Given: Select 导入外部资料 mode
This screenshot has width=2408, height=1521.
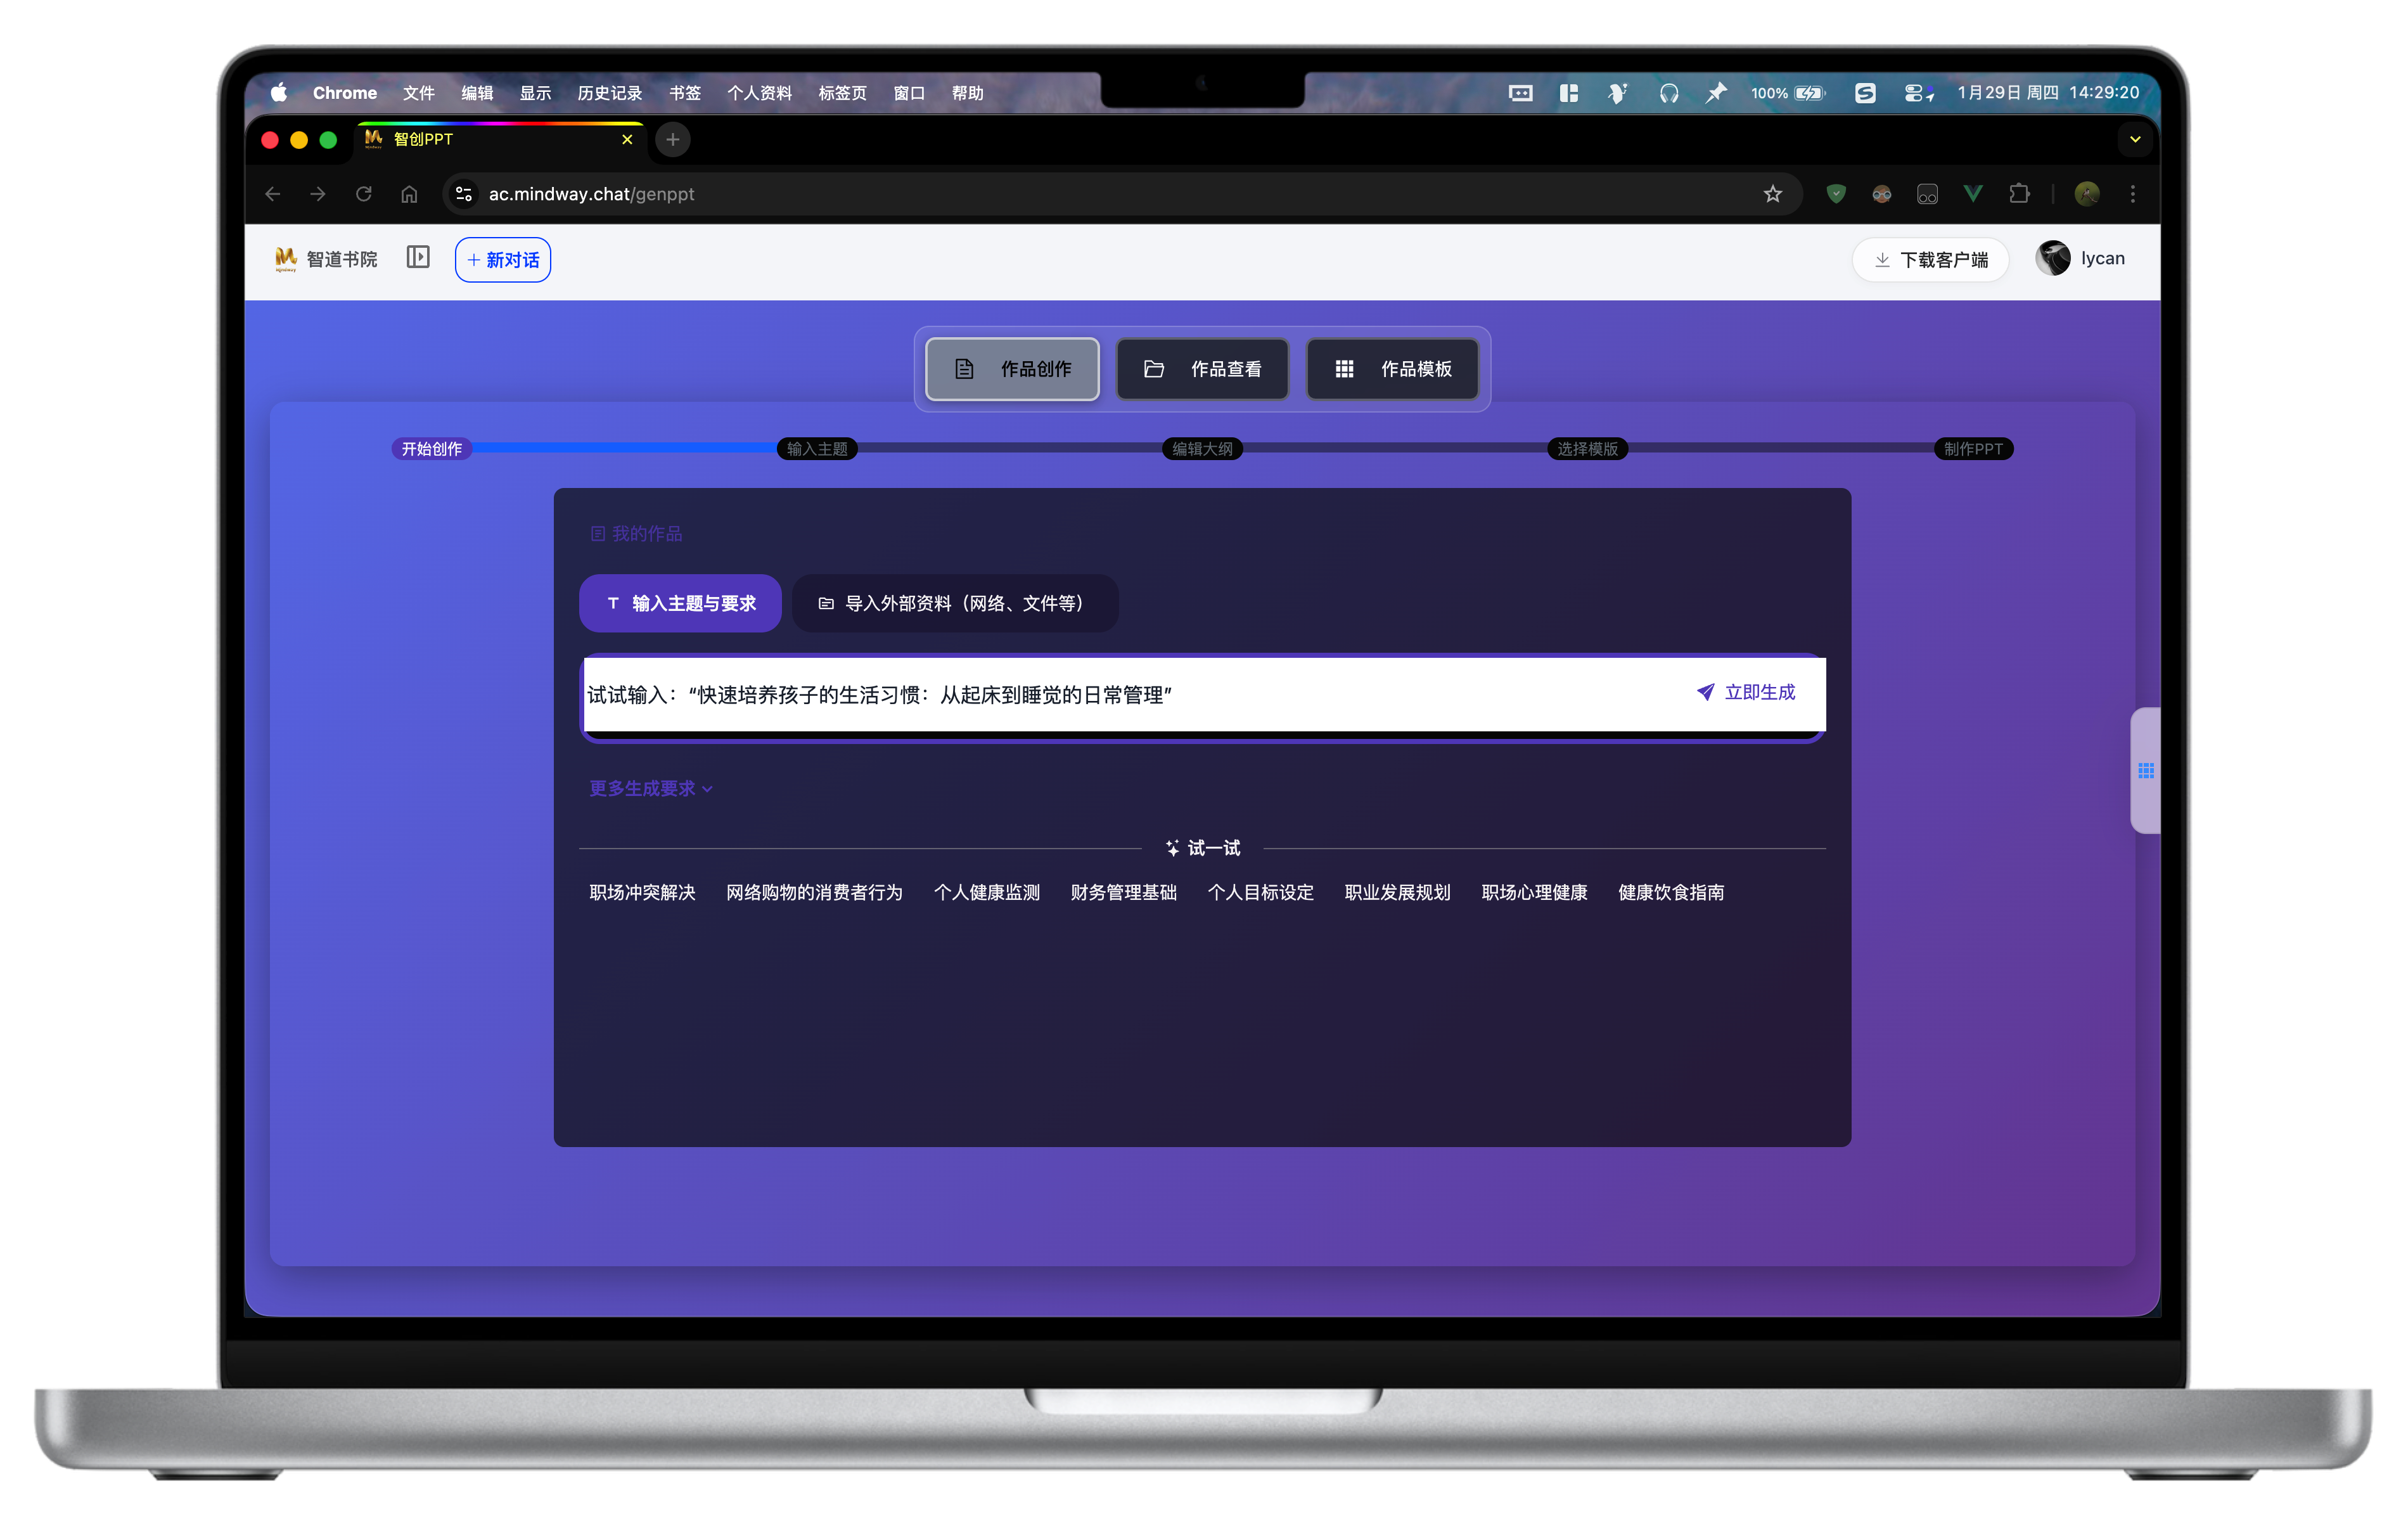Looking at the screenshot, I should pyautogui.click(x=955, y=603).
